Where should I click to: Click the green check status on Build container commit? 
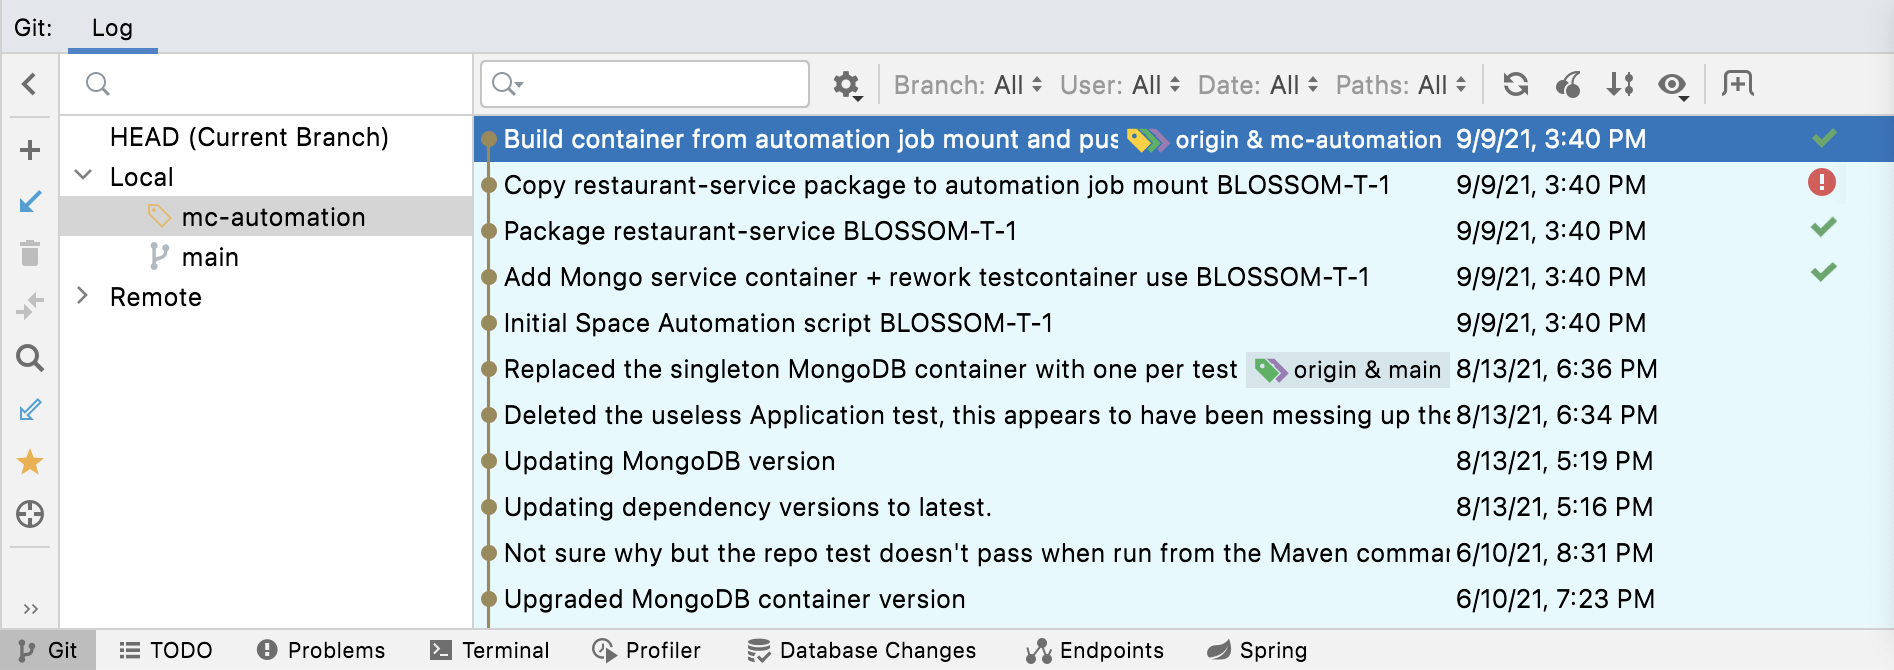tap(1824, 138)
